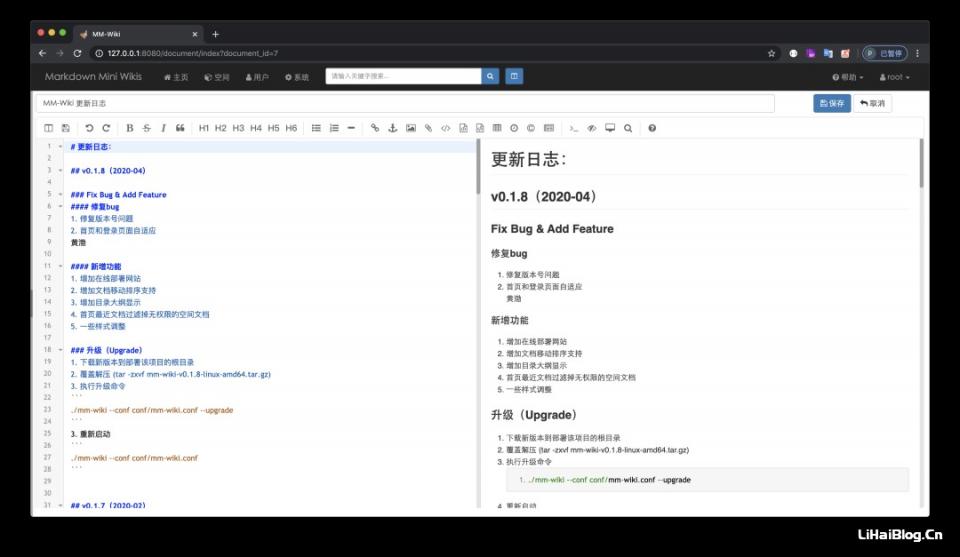Screen dimensions: 960x557
Task: Open editor help question-mark icon
Action: [x=652, y=128]
